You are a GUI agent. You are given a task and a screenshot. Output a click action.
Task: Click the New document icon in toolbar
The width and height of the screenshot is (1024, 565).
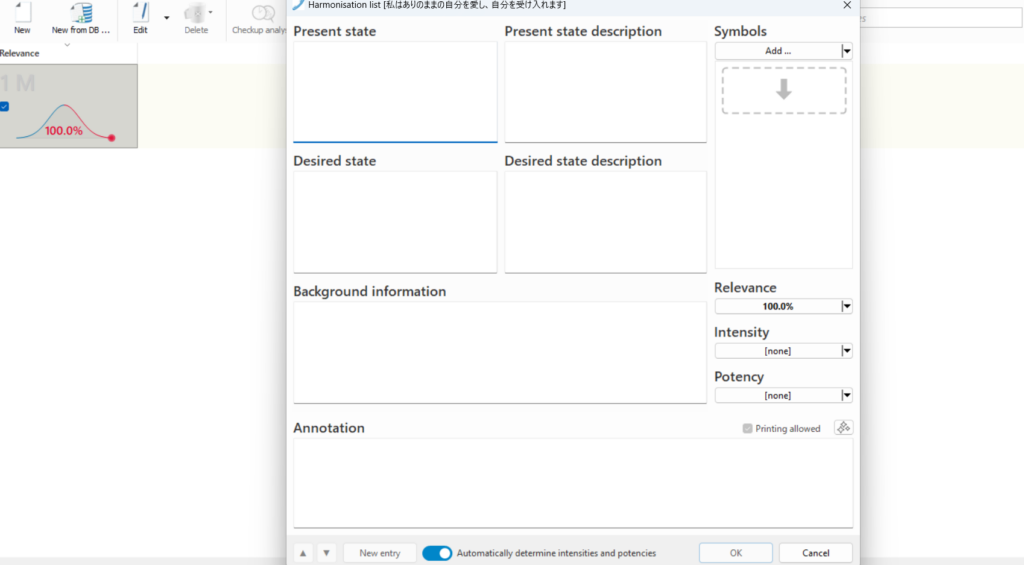click(x=22, y=13)
